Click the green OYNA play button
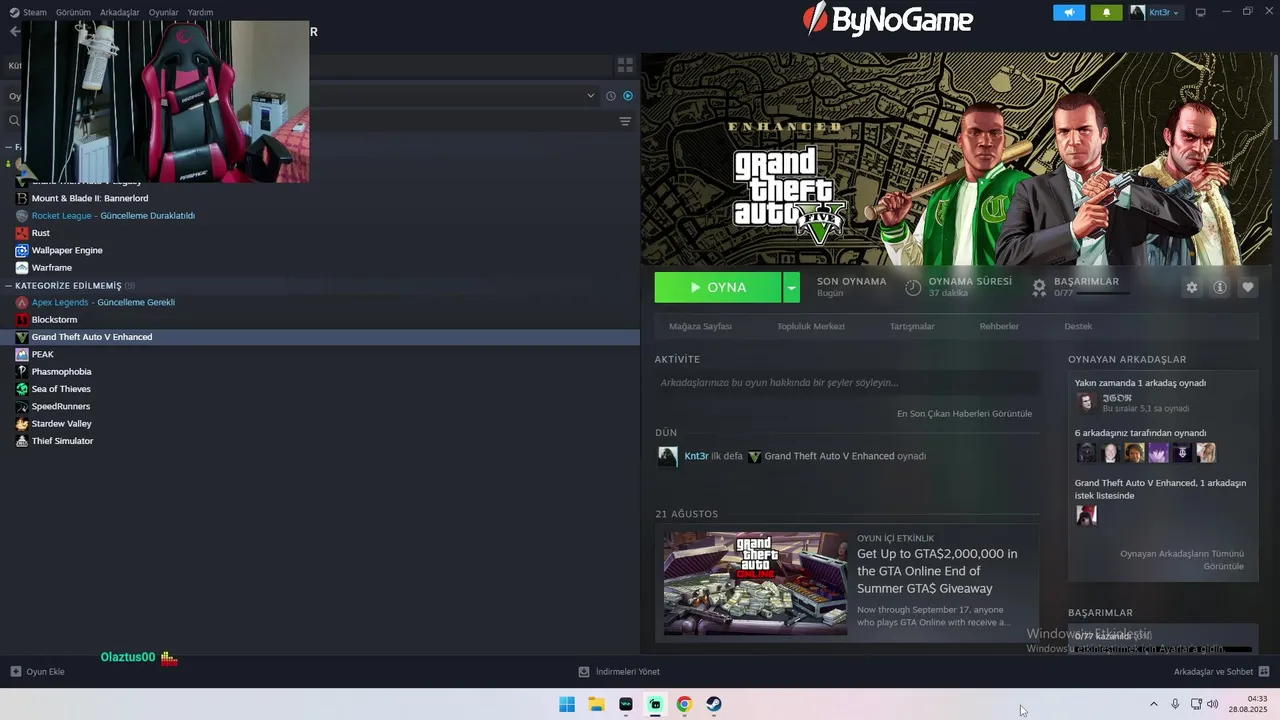The width and height of the screenshot is (1280, 720). [x=718, y=287]
